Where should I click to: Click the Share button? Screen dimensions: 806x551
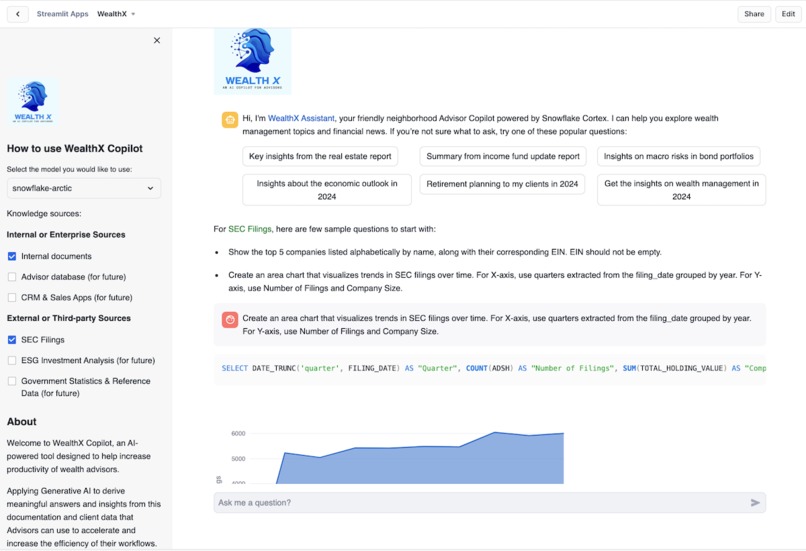pos(754,14)
